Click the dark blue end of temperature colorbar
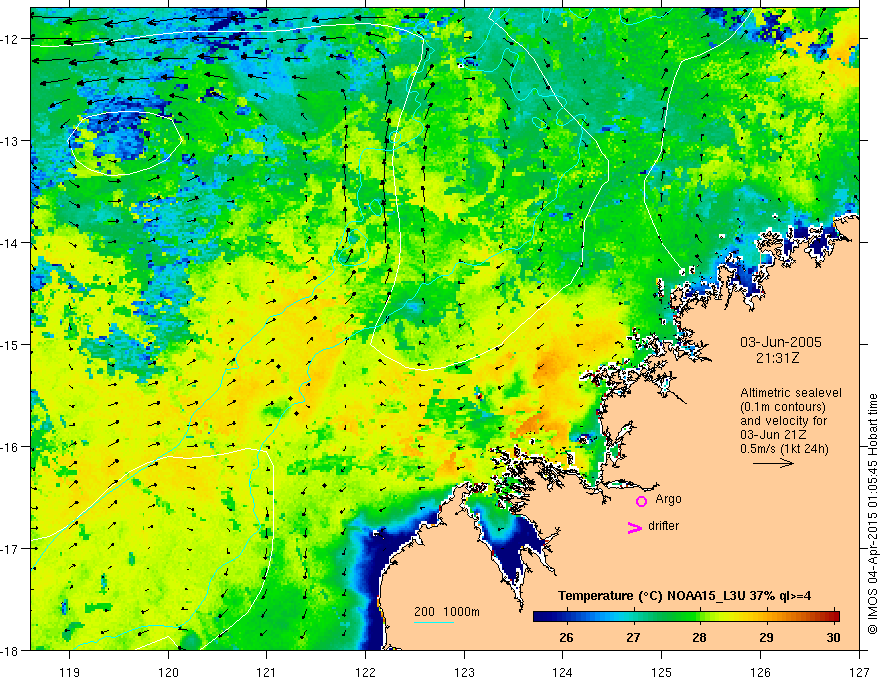Screen dimensions: 880x680 [540, 617]
